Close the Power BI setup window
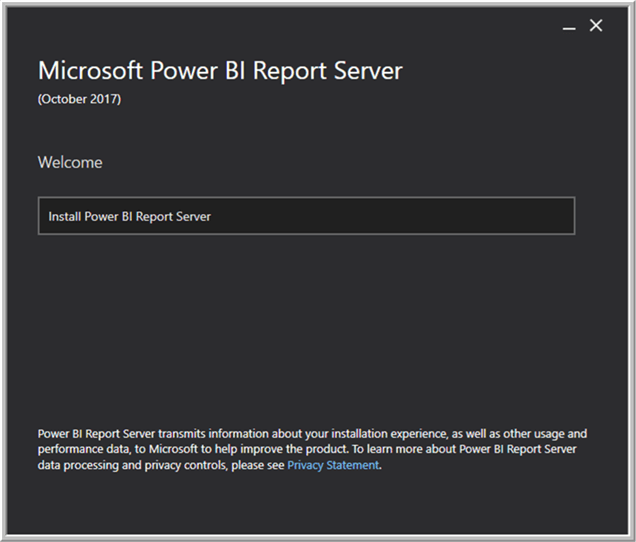This screenshot has height=542, width=636. [596, 26]
